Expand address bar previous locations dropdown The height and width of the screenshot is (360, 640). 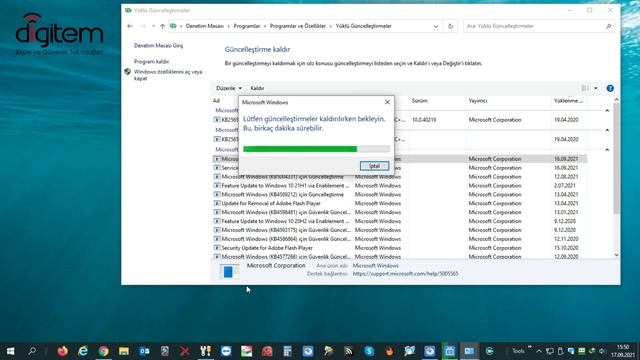pos(436,26)
